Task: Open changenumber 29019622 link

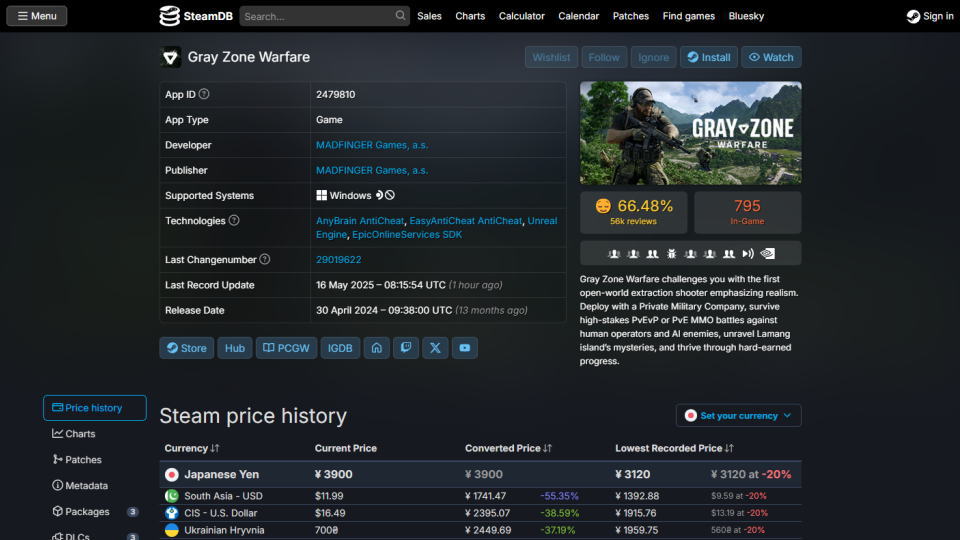Action: point(339,260)
